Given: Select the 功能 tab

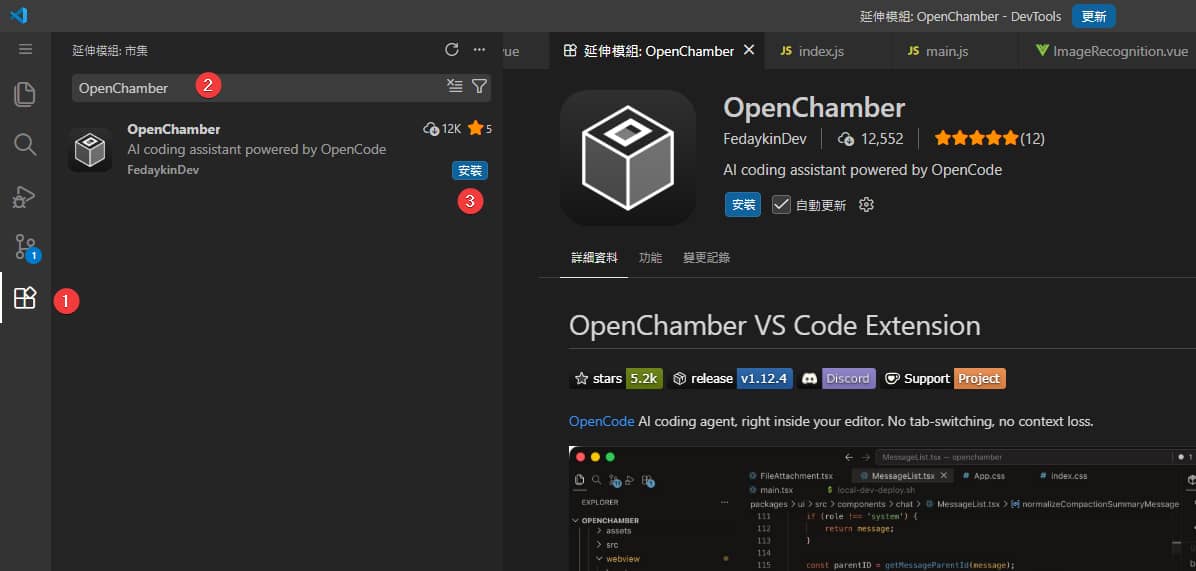Looking at the screenshot, I should tap(651, 258).
